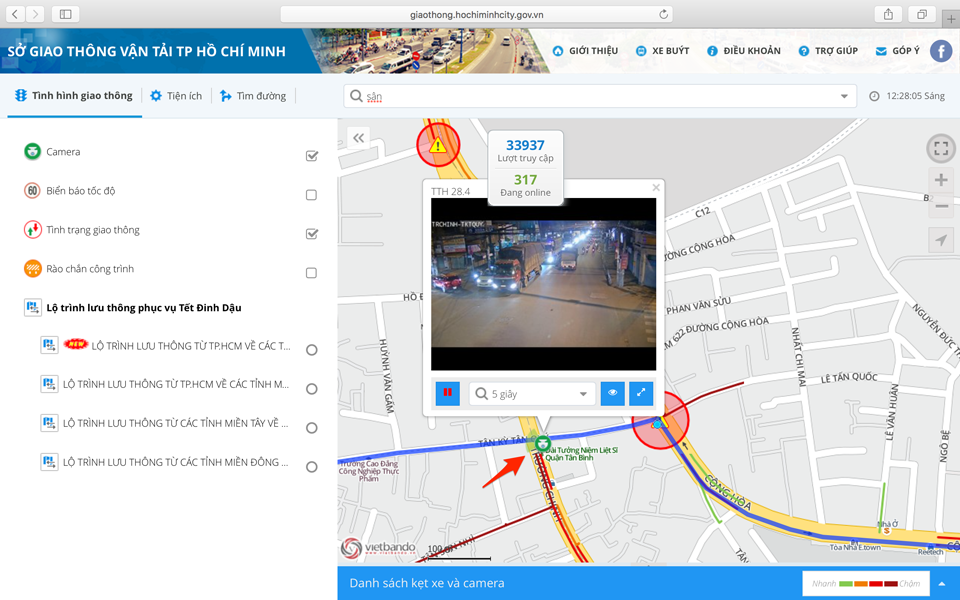Image resolution: width=960 pixels, height=600 pixels.
Task: Click the green Nhanh legend swatch
Action: [846, 583]
